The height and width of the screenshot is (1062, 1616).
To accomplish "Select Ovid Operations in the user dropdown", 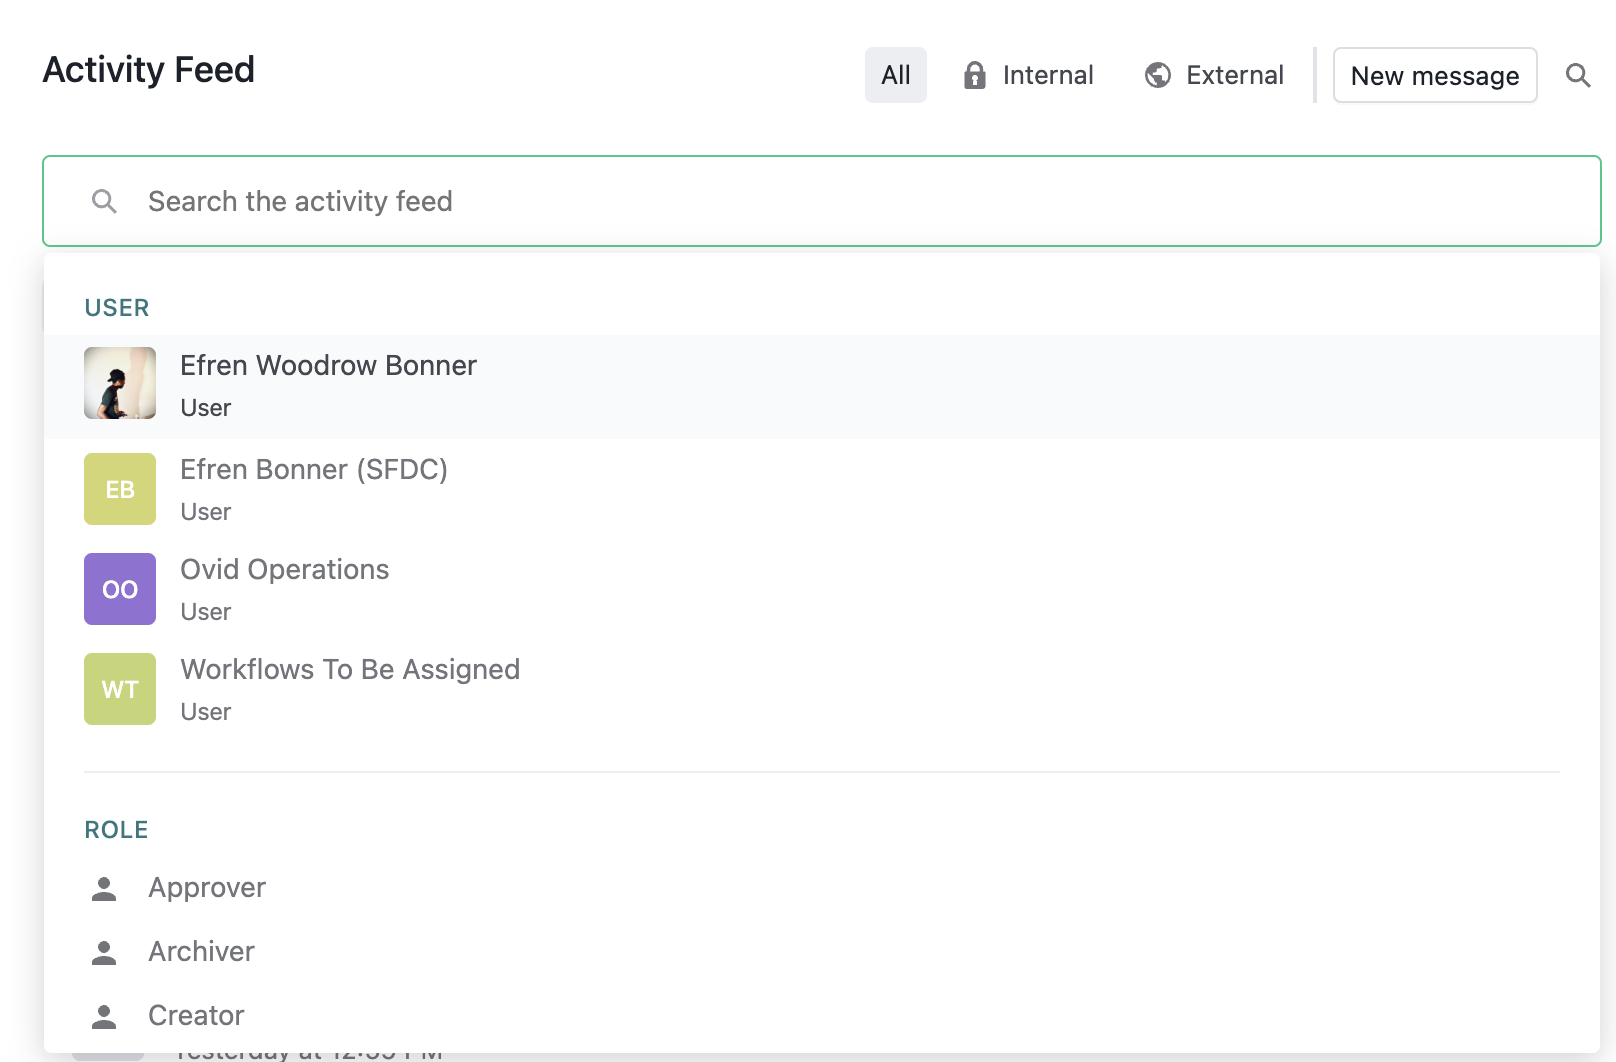I will coord(285,589).
